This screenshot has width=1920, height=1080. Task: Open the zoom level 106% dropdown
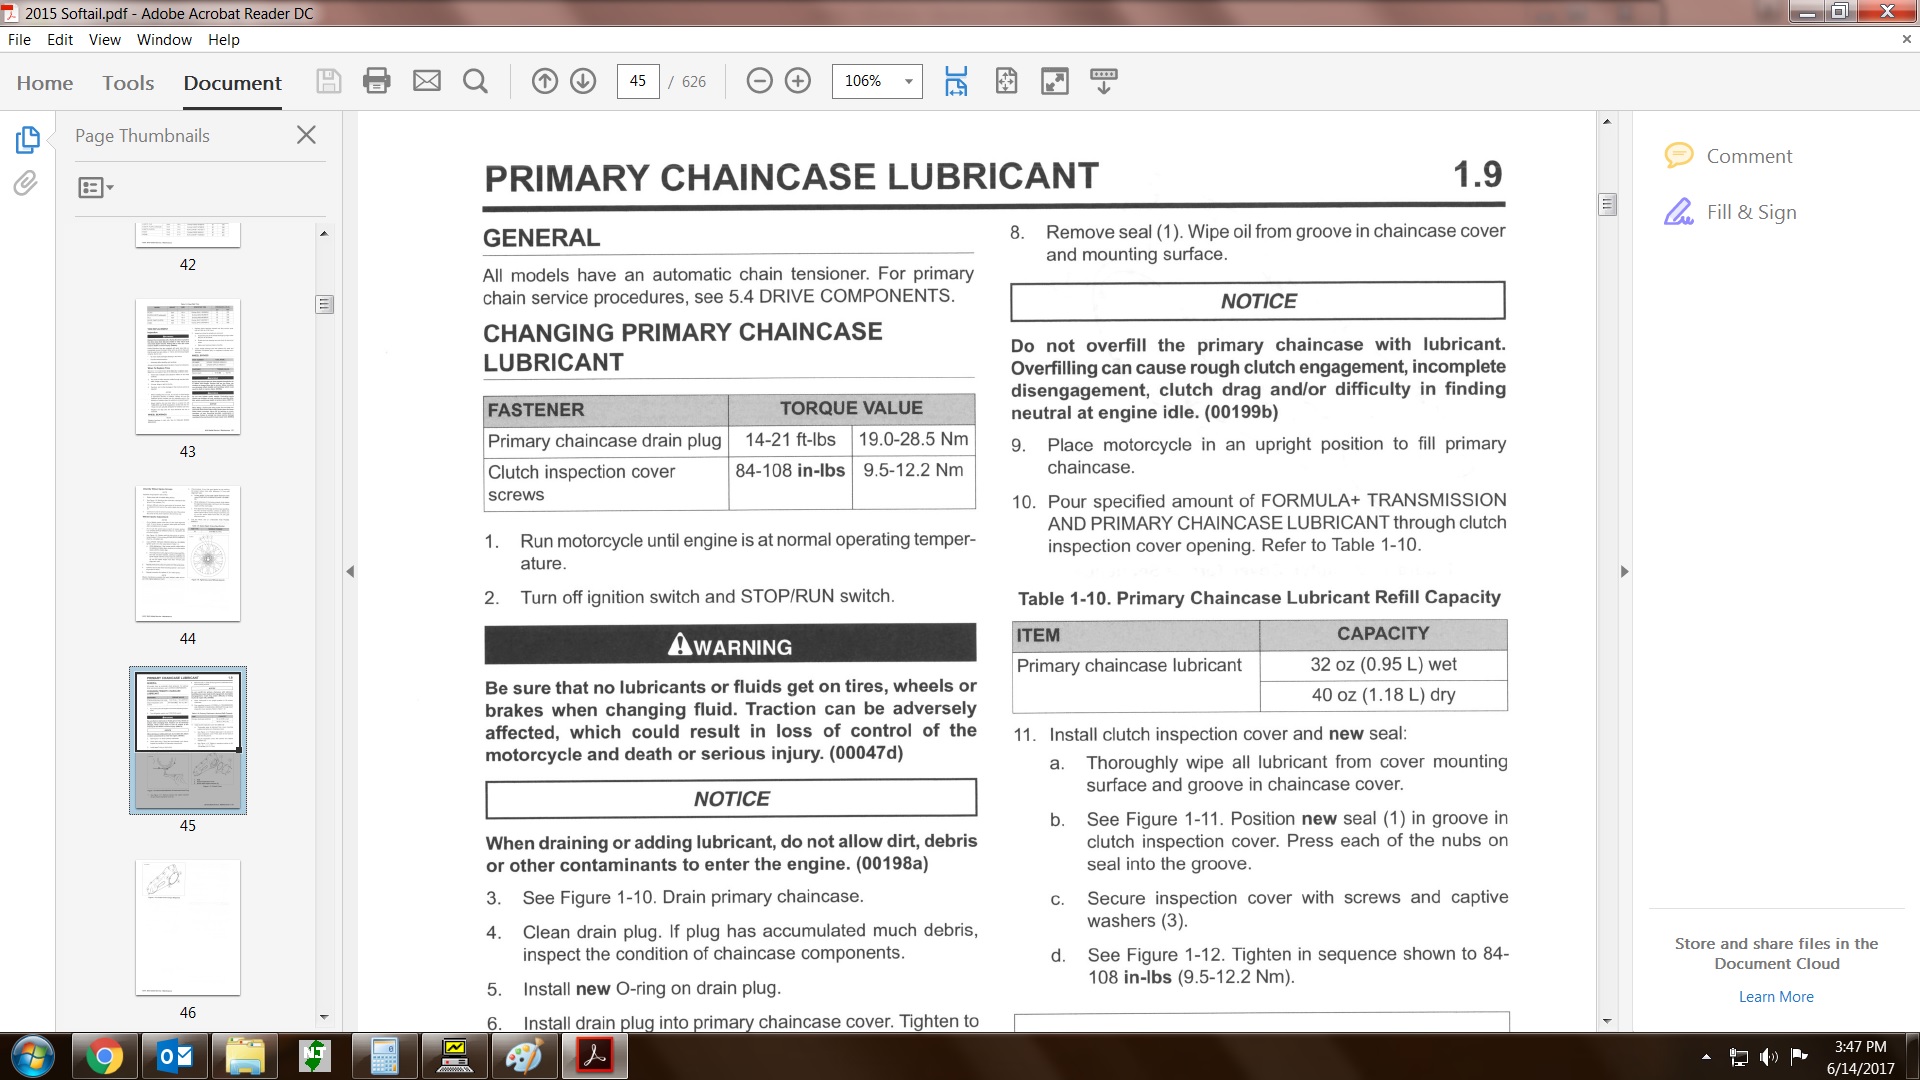(x=908, y=81)
